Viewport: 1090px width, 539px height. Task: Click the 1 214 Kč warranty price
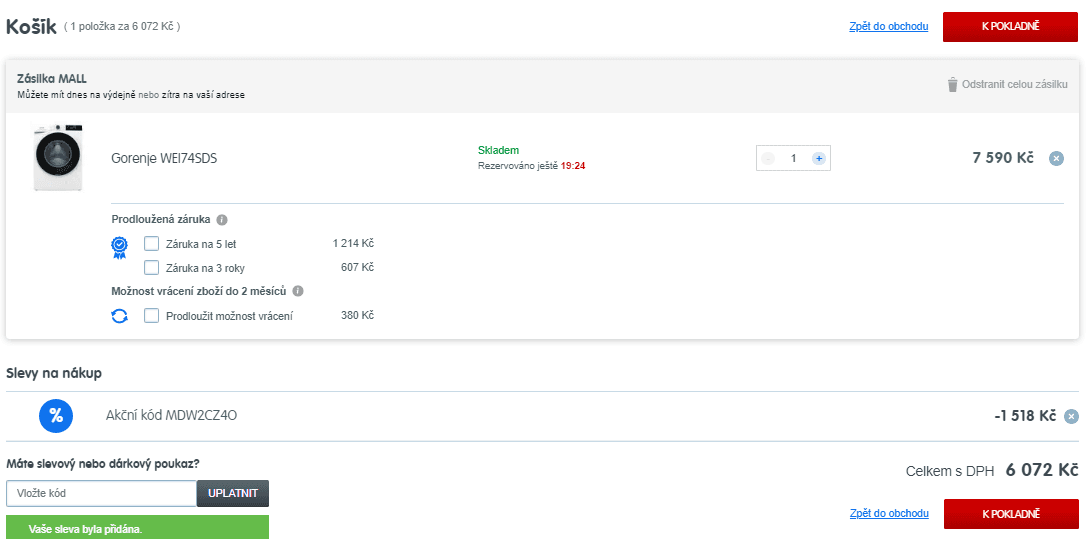[353, 243]
